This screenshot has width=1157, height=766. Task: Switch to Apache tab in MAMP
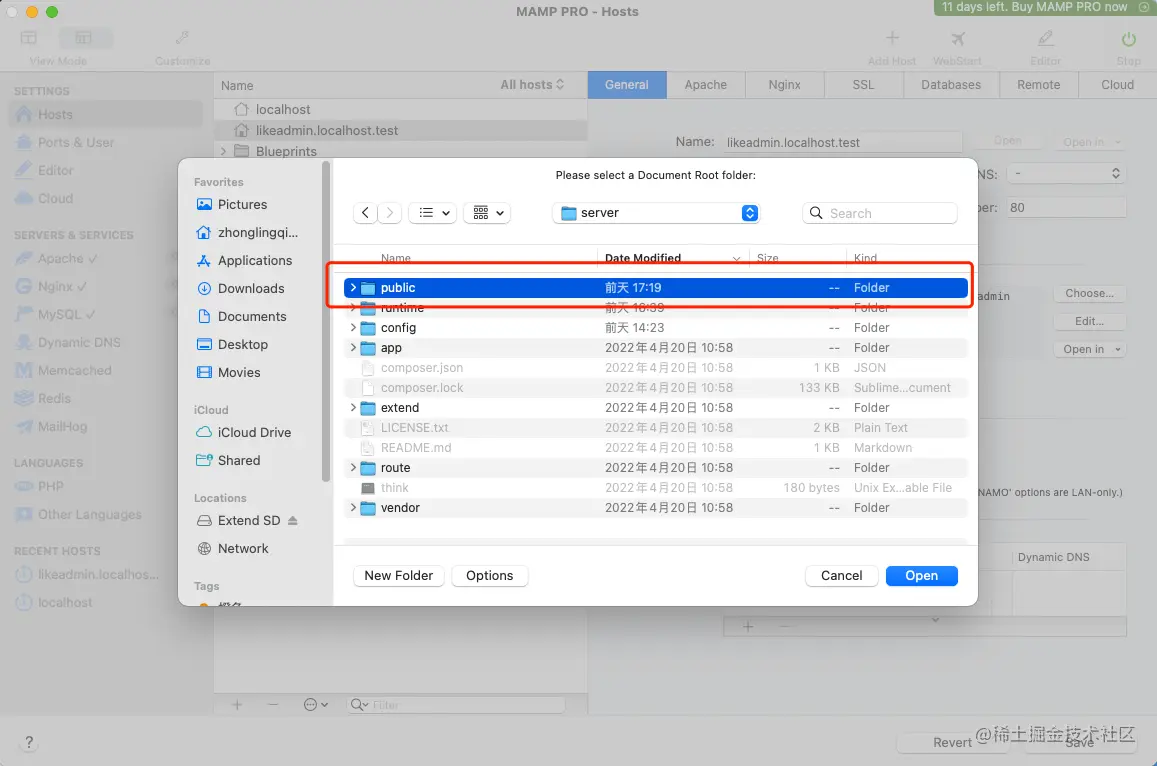(705, 85)
